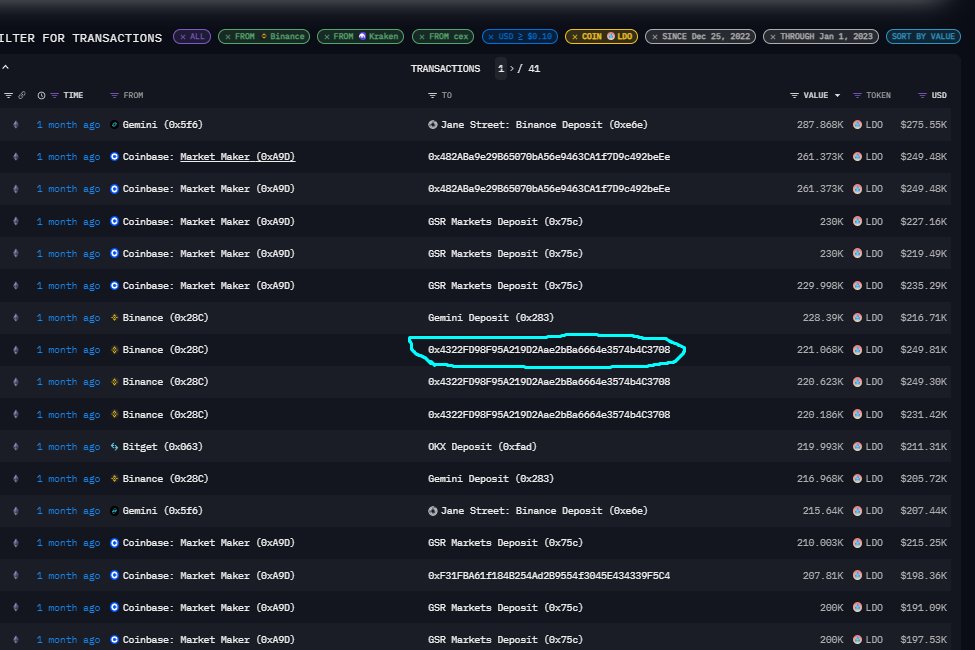
Task: Click the Bitget logo icon
Action: [x=114, y=447]
